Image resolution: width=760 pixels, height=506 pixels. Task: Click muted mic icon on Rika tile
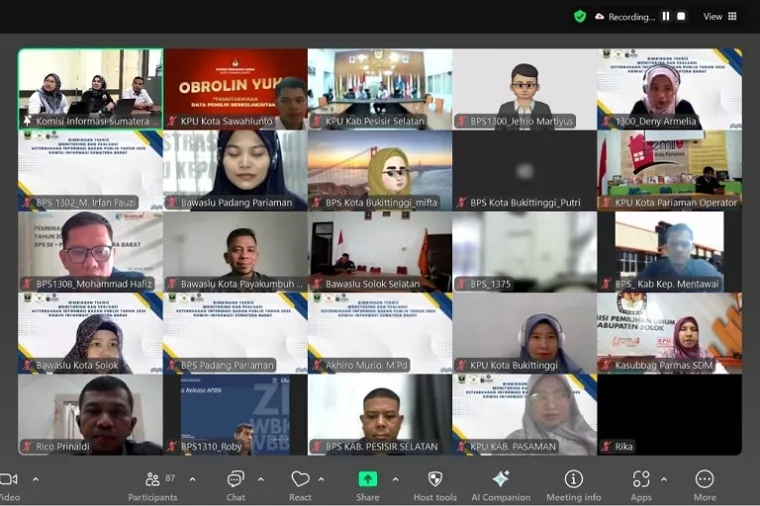[606, 446]
